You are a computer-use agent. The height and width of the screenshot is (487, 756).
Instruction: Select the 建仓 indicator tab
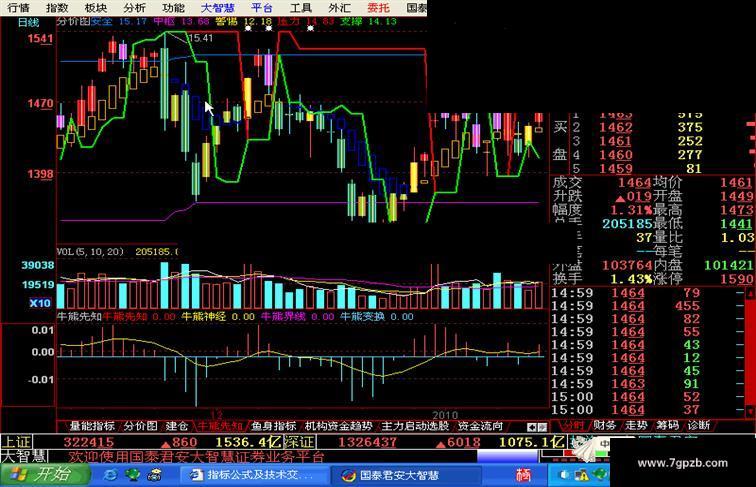point(177,426)
